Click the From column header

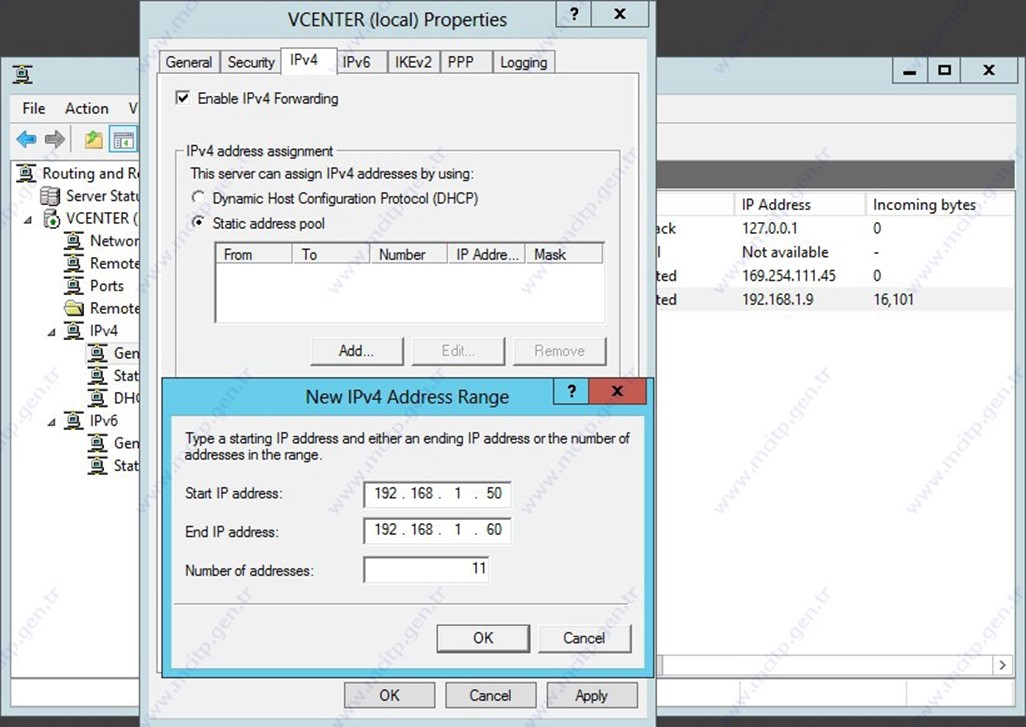(x=253, y=254)
